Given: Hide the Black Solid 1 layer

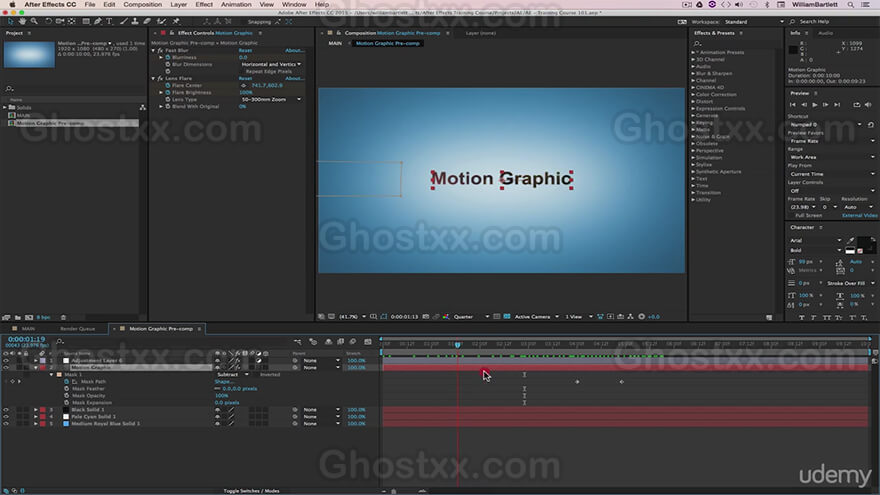Looking at the screenshot, I should coord(6,410).
